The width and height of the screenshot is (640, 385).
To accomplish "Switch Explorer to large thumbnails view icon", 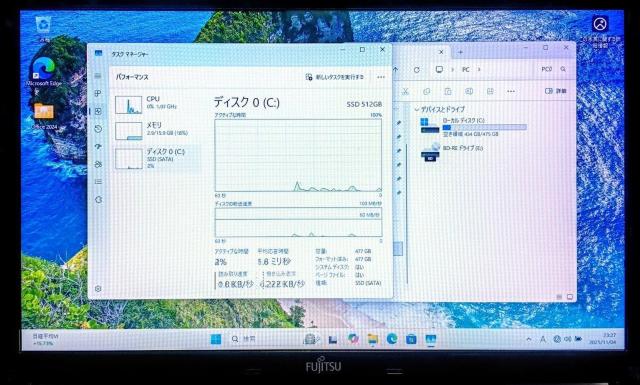I will click(570, 297).
